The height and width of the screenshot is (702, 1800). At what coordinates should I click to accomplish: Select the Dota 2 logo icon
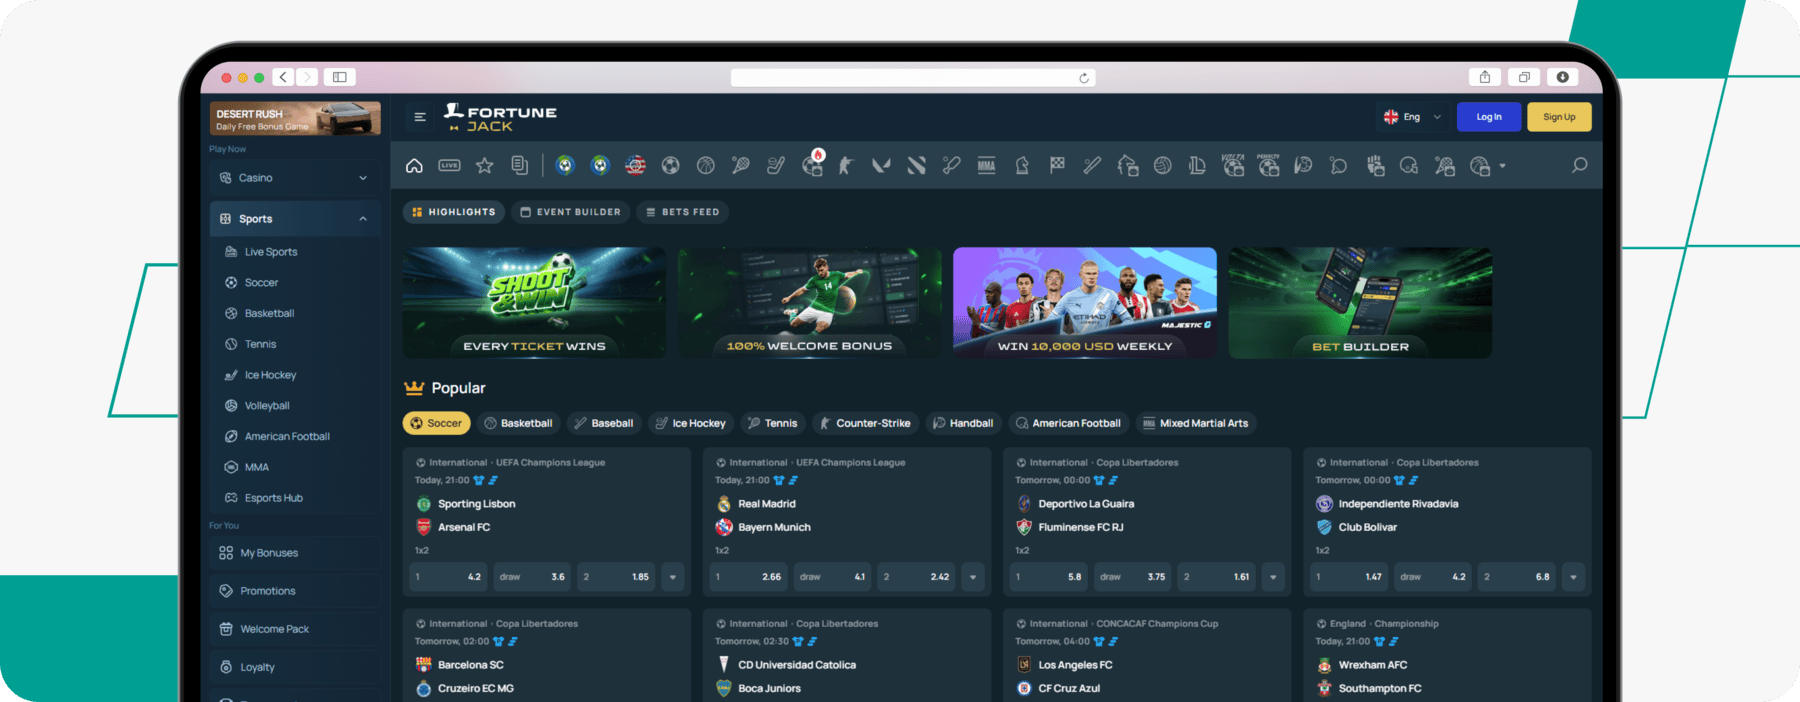(x=916, y=166)
